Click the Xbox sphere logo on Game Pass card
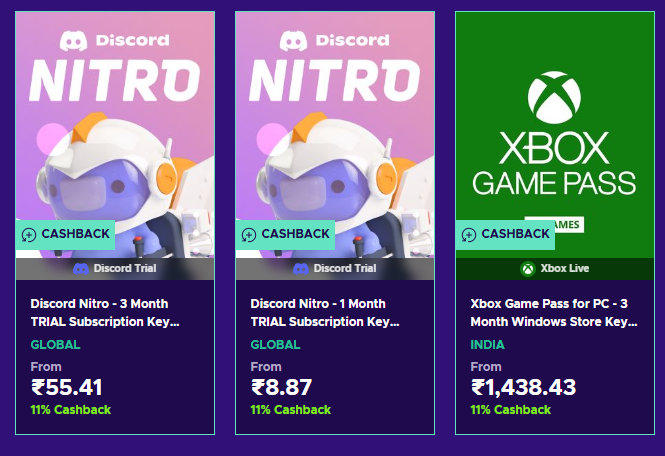The width and height of the screenshot is (665, 456). click(554, 98)
